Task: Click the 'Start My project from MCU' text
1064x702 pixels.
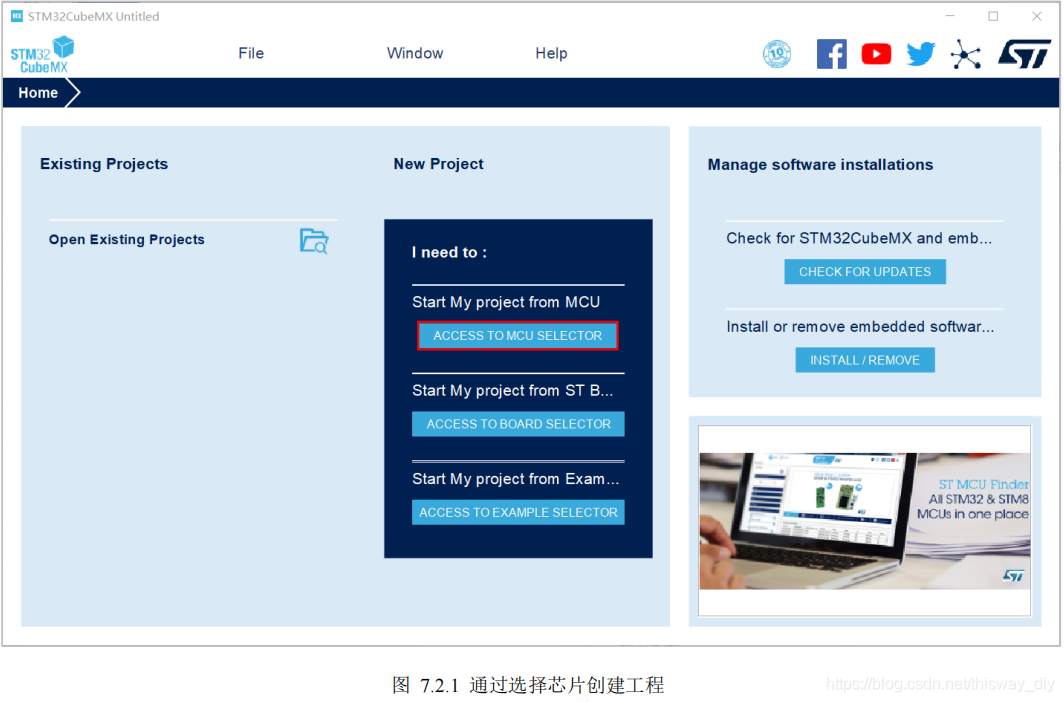Action: [x=506, y=302]
